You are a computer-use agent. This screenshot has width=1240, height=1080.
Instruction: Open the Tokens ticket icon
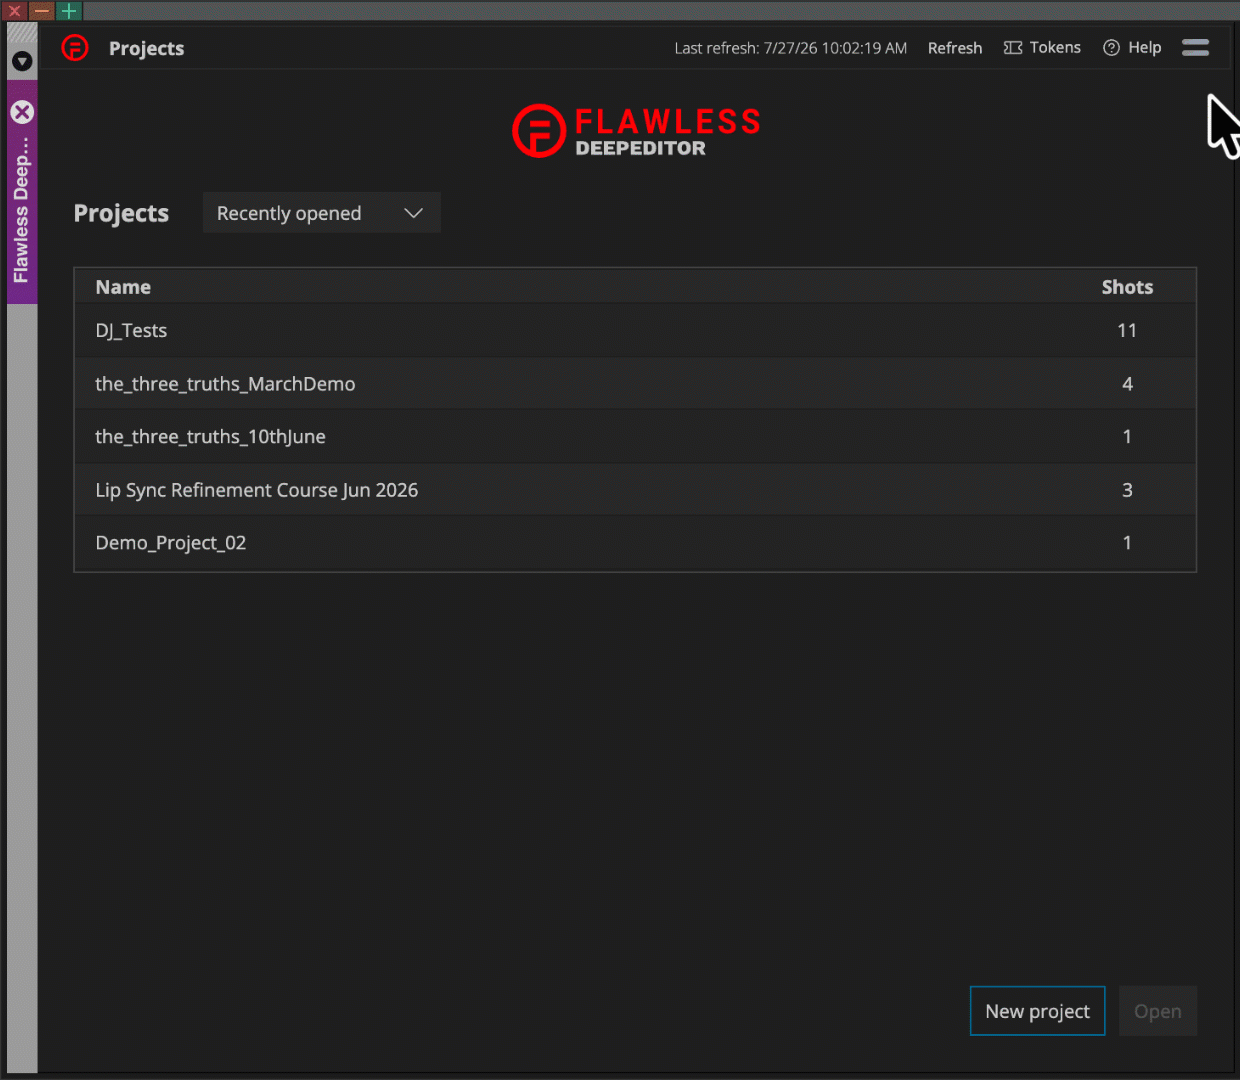(x=1013, y=47)
